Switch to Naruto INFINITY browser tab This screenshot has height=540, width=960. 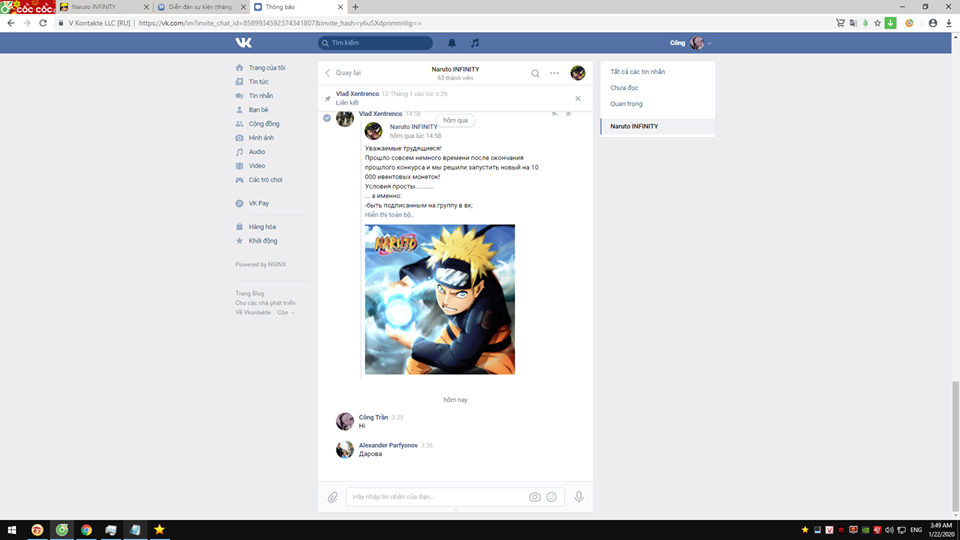pos(105,7)
